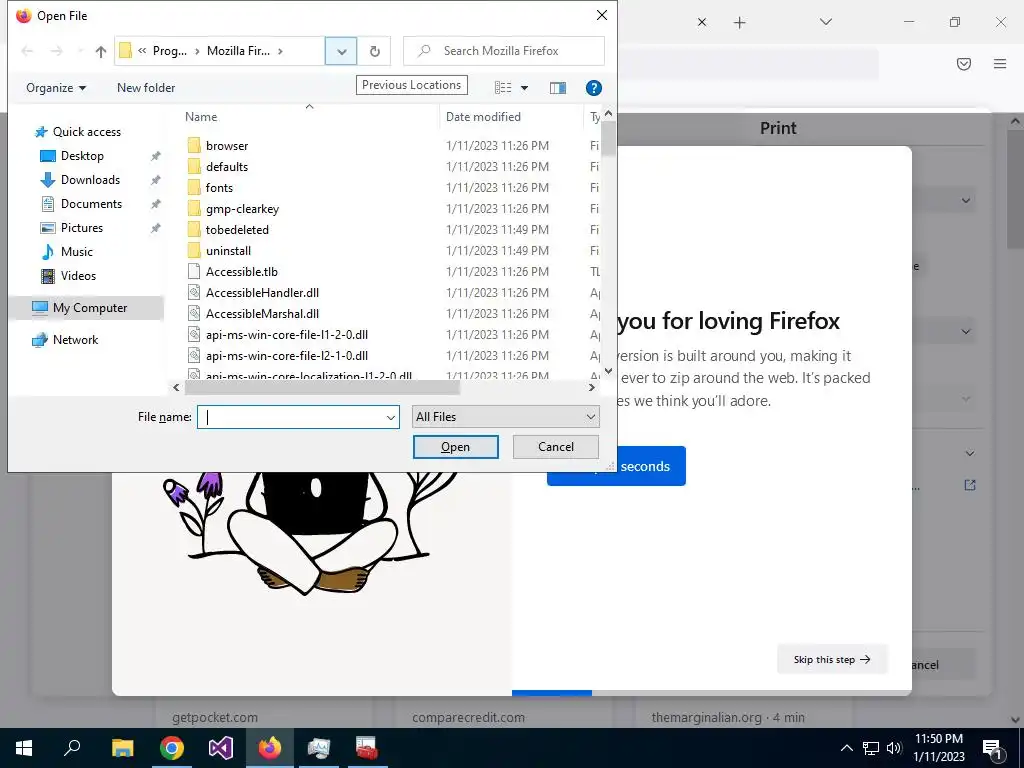Open the All Files type dropdown
The height and width of the screenshot is (768, 1024).
point(505,417)
